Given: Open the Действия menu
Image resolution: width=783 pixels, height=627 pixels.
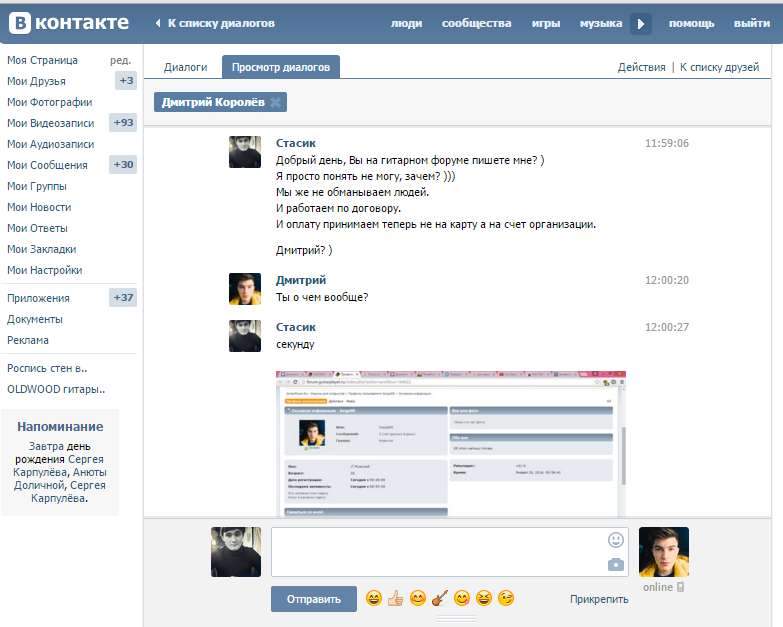Looking at the screenshot, I should point(641,67).
